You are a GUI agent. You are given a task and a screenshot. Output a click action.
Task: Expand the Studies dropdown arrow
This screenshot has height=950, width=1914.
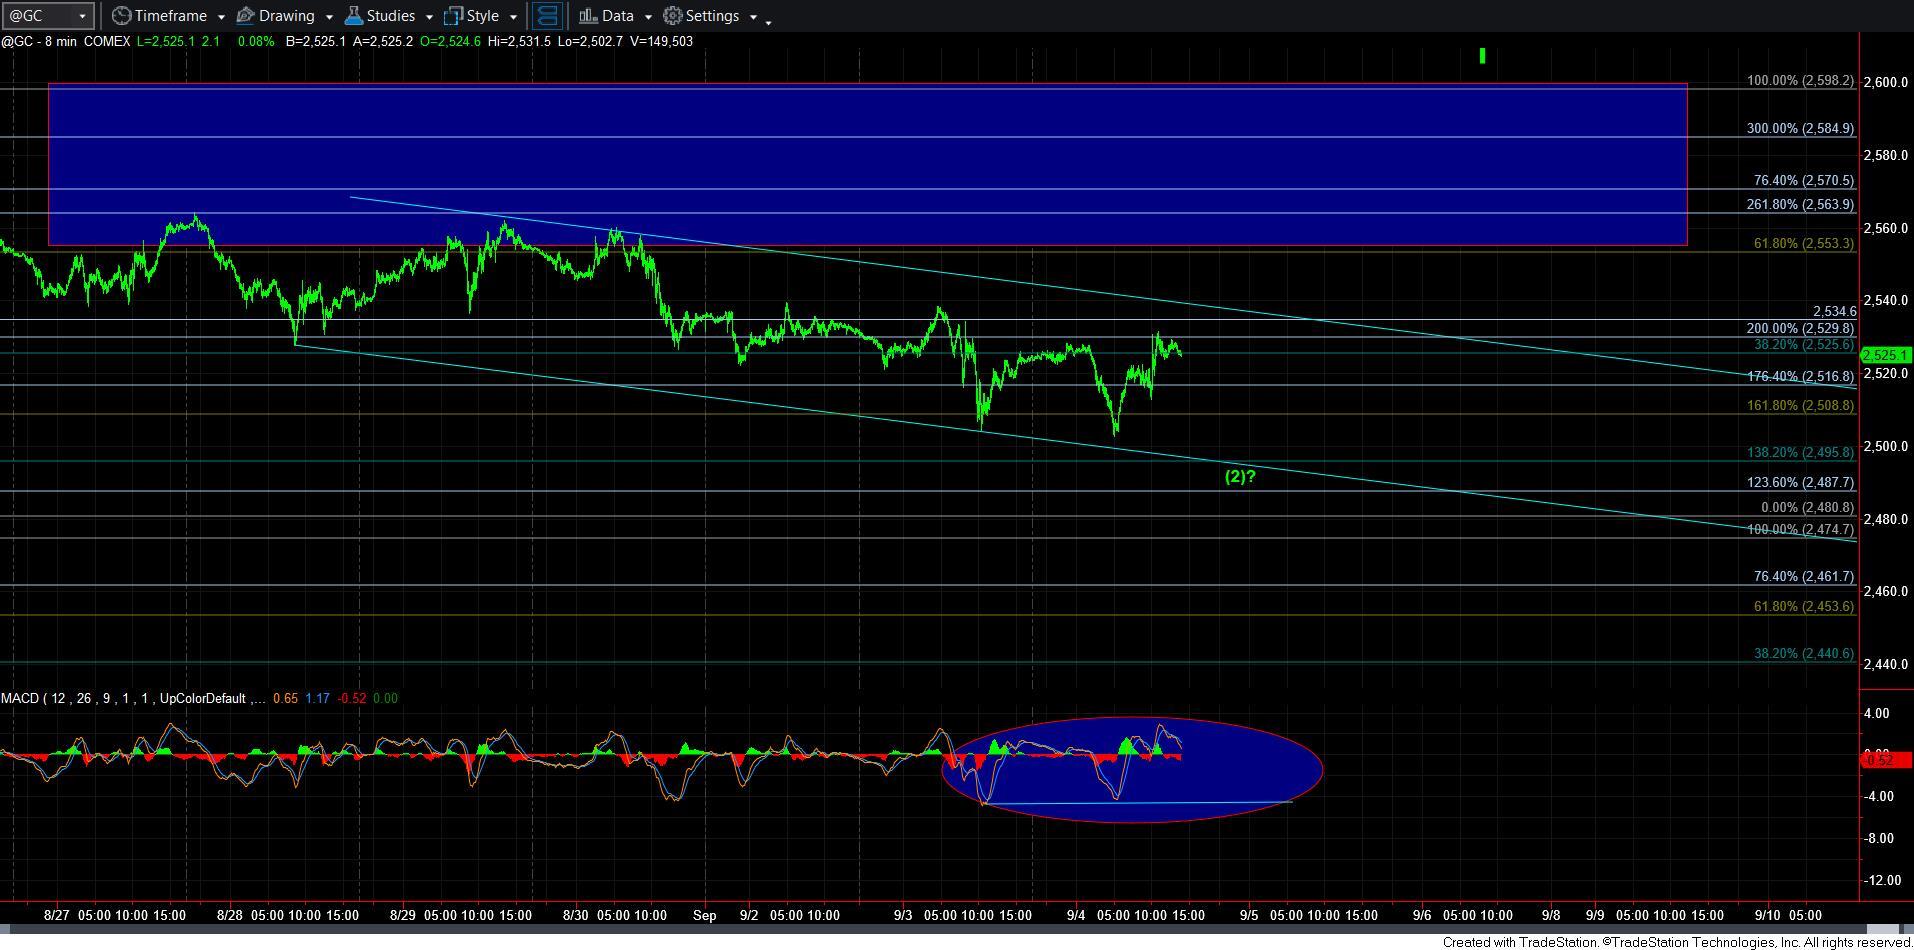(x=429, y=17)
